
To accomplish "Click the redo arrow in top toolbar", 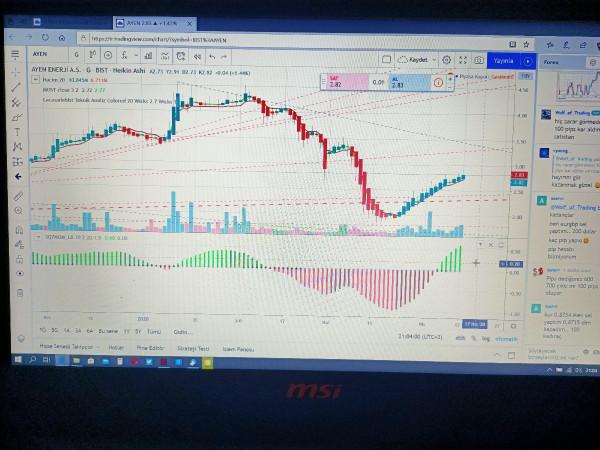I will click(224, 57).
